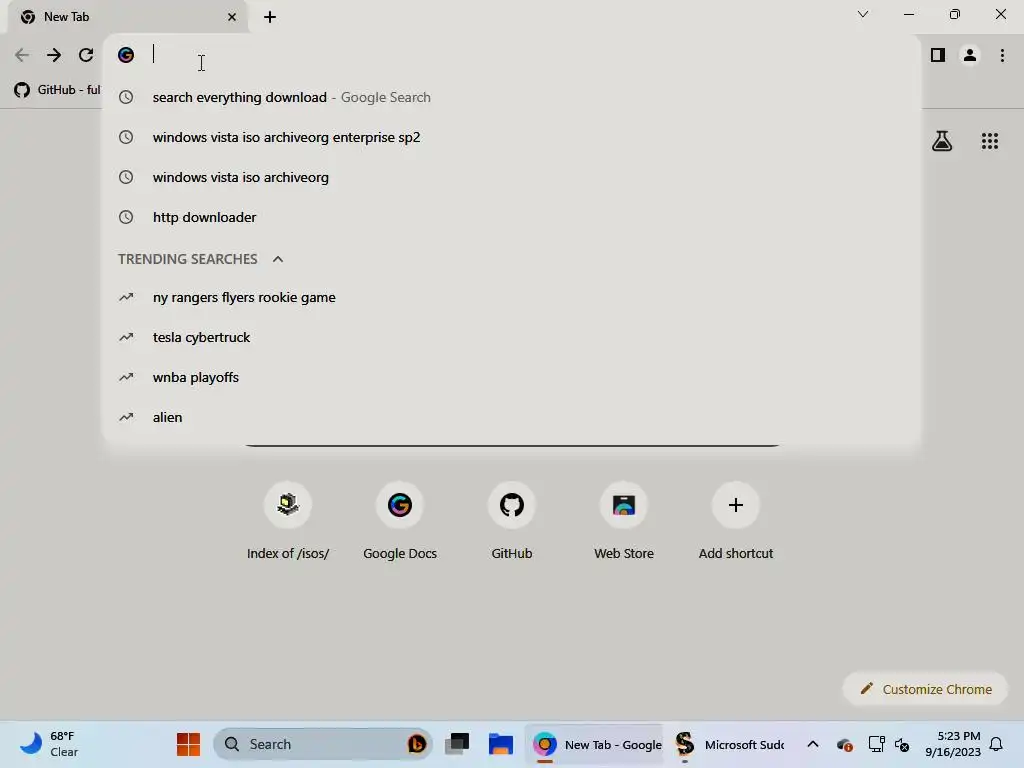Open the Google apps grid
The height and width of the screenshot is (768, 1024).
click(990, 141)
